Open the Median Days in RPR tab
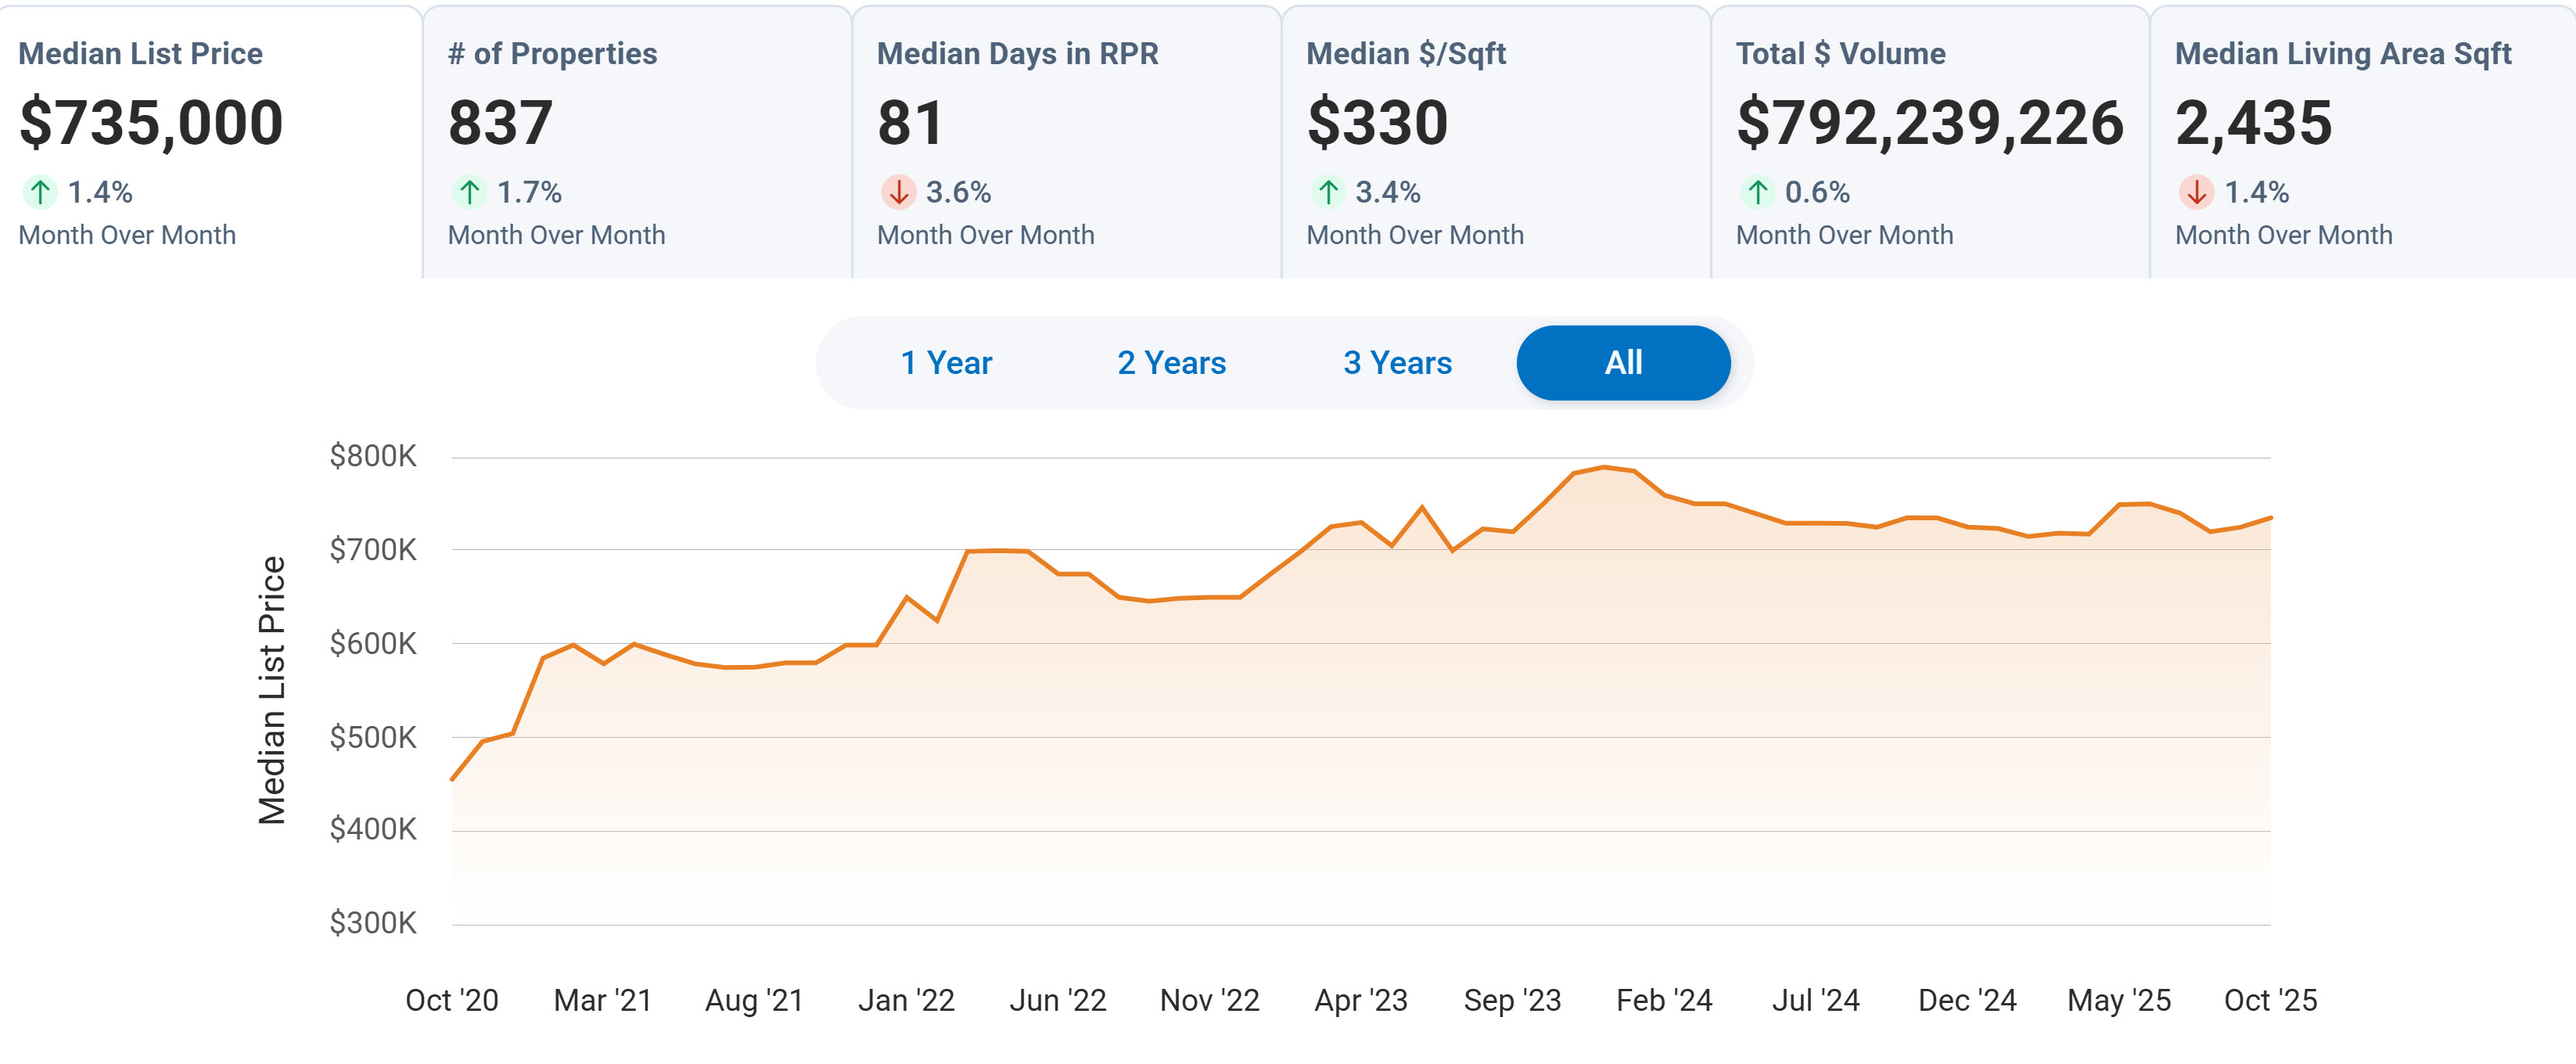 (x=1017, y=53)
